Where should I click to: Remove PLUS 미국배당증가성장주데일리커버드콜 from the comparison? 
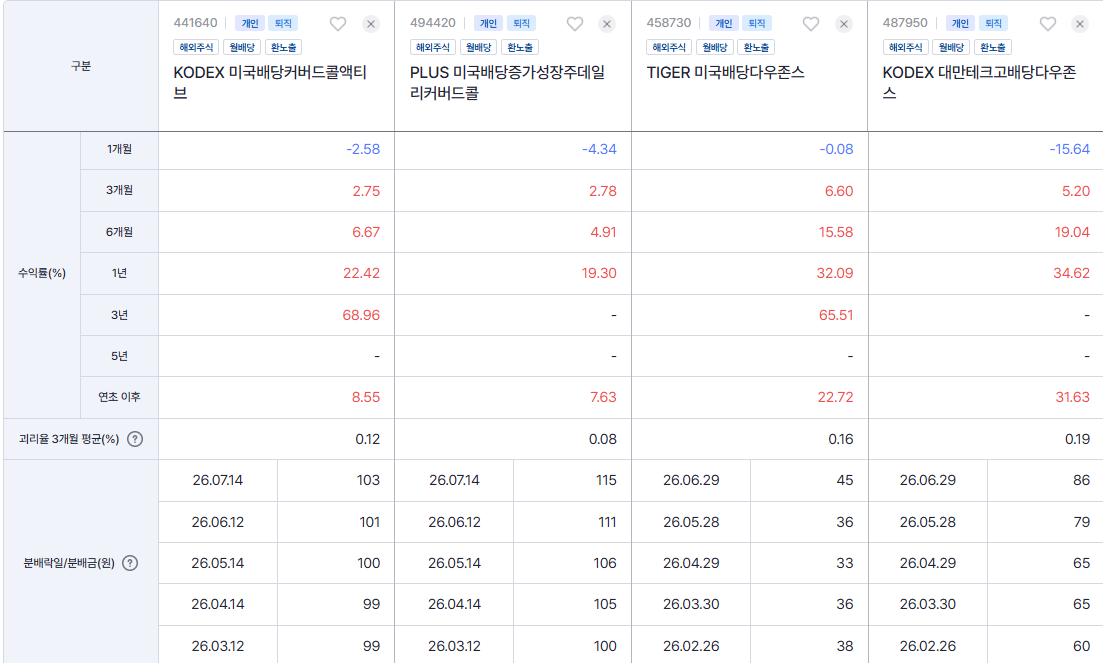click(x=607, y=24)
